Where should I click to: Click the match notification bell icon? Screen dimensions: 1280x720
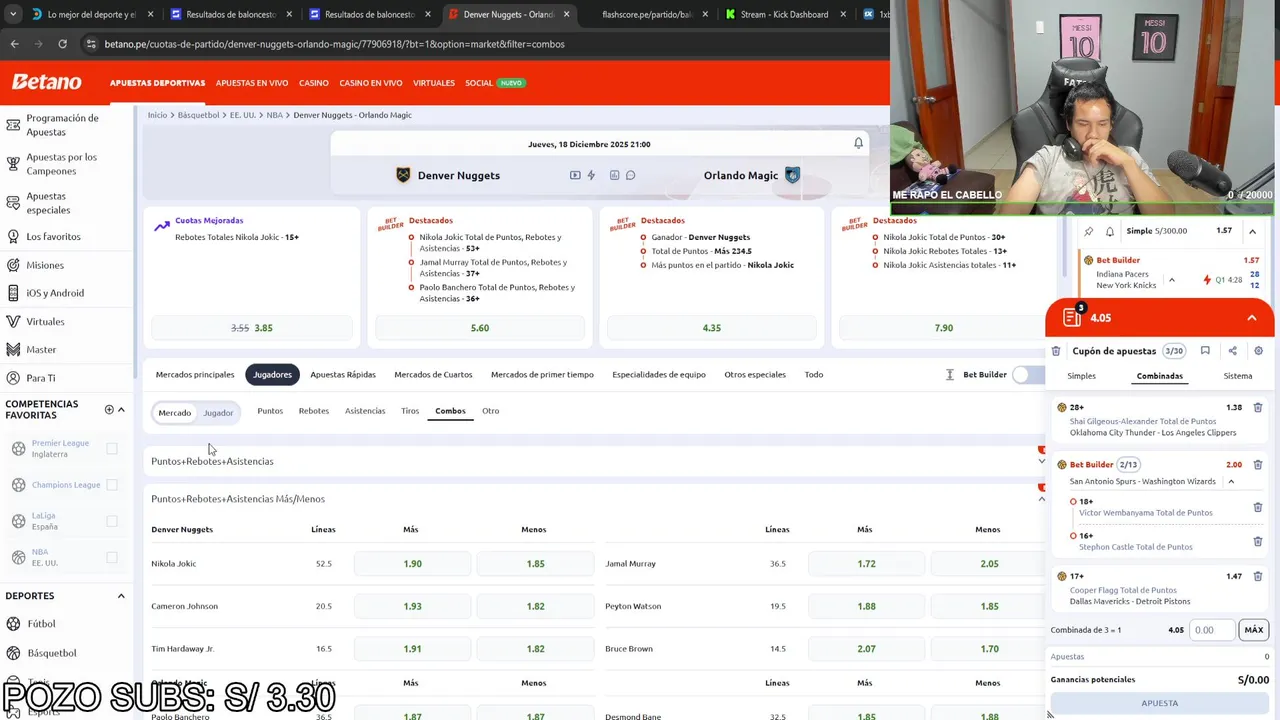coord(858,143)
